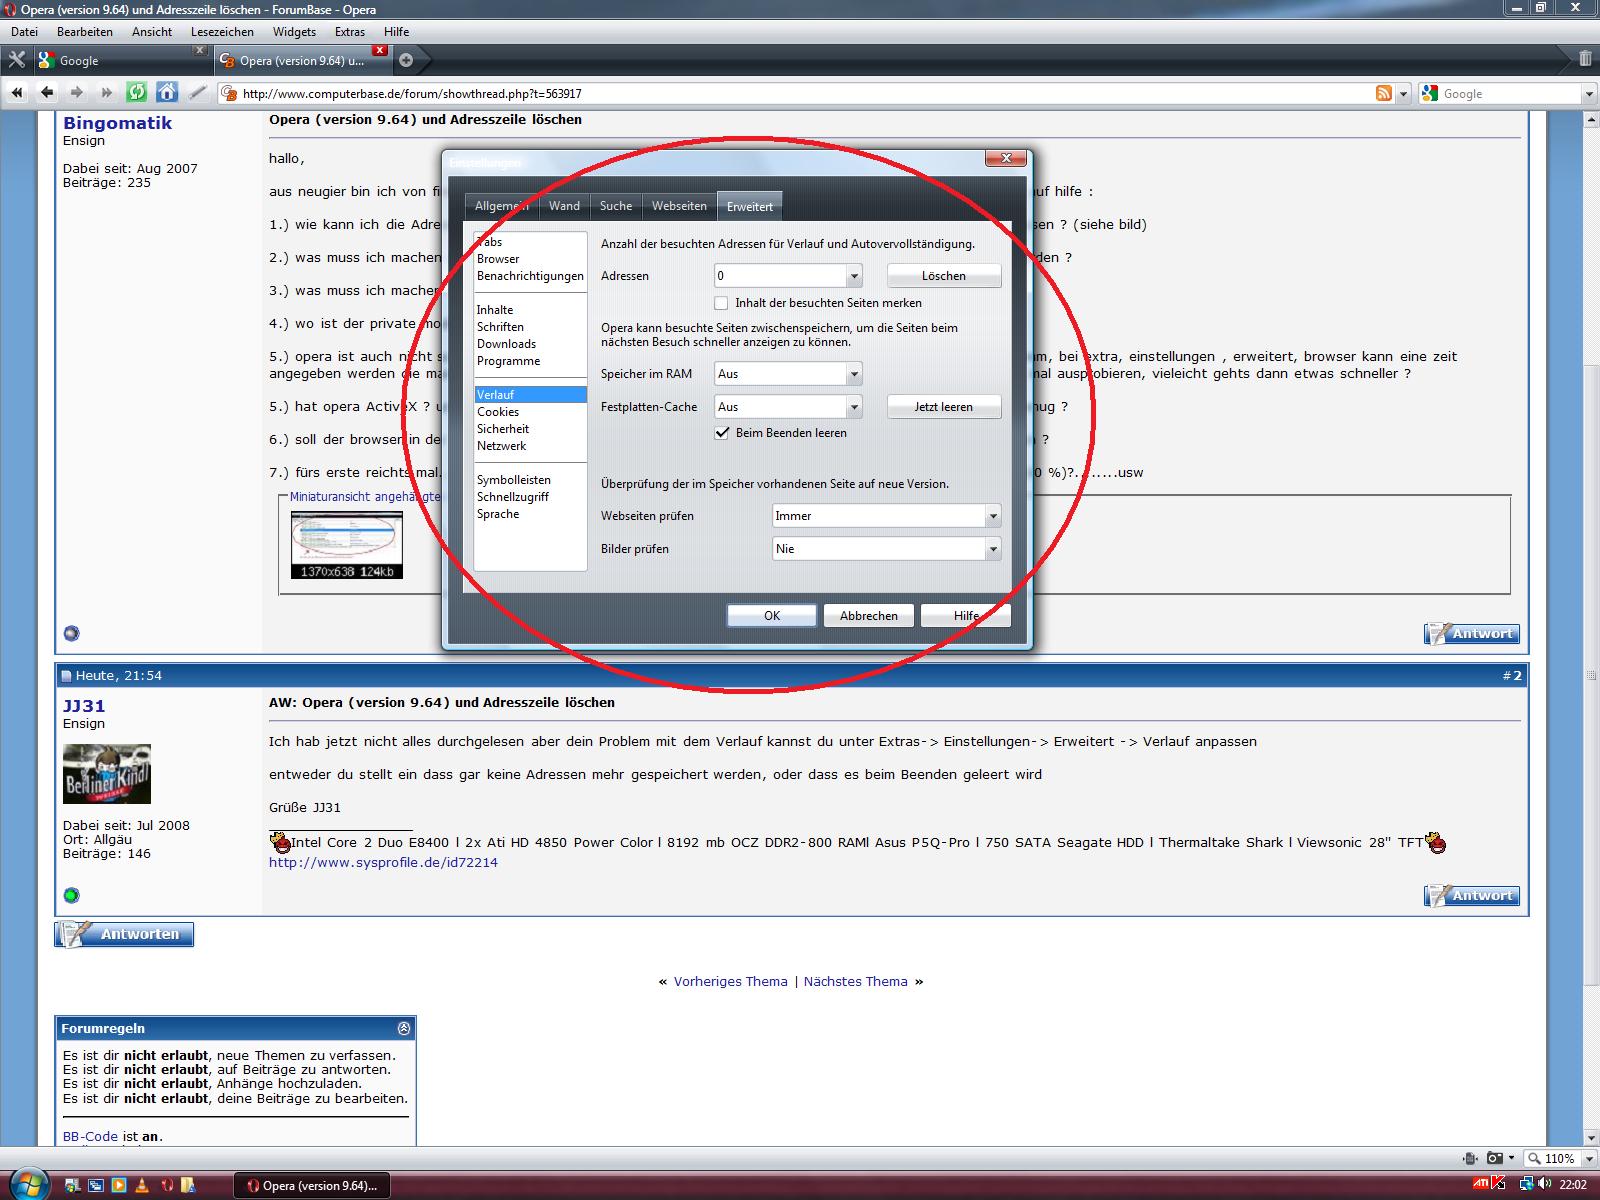Click 'Jetzt leeren' button

[943, 407]
